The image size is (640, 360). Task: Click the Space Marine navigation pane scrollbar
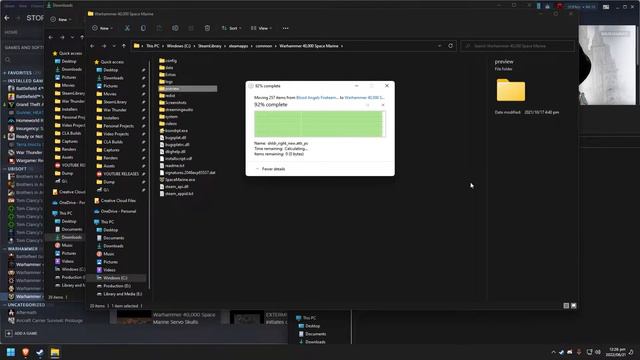click(149, 173)
